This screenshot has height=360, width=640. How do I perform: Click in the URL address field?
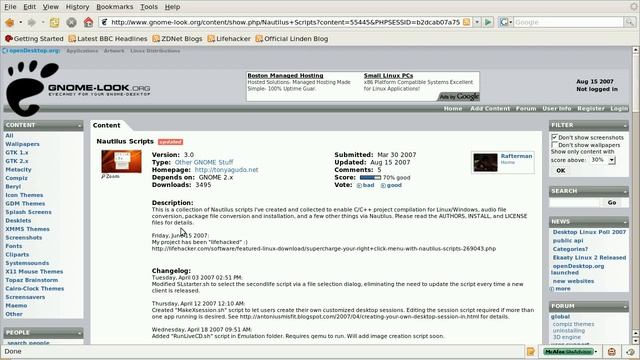(285, 22)
